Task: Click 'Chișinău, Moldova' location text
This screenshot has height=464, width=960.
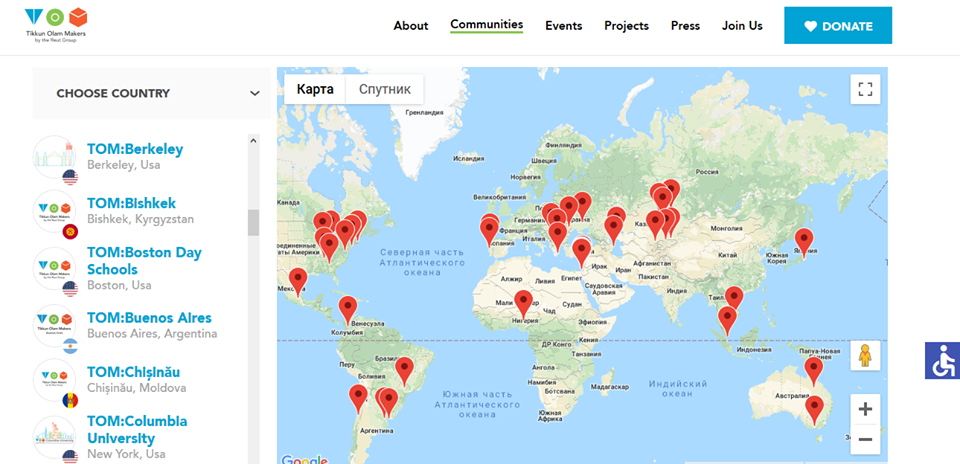Action: (x=137, y=388)
